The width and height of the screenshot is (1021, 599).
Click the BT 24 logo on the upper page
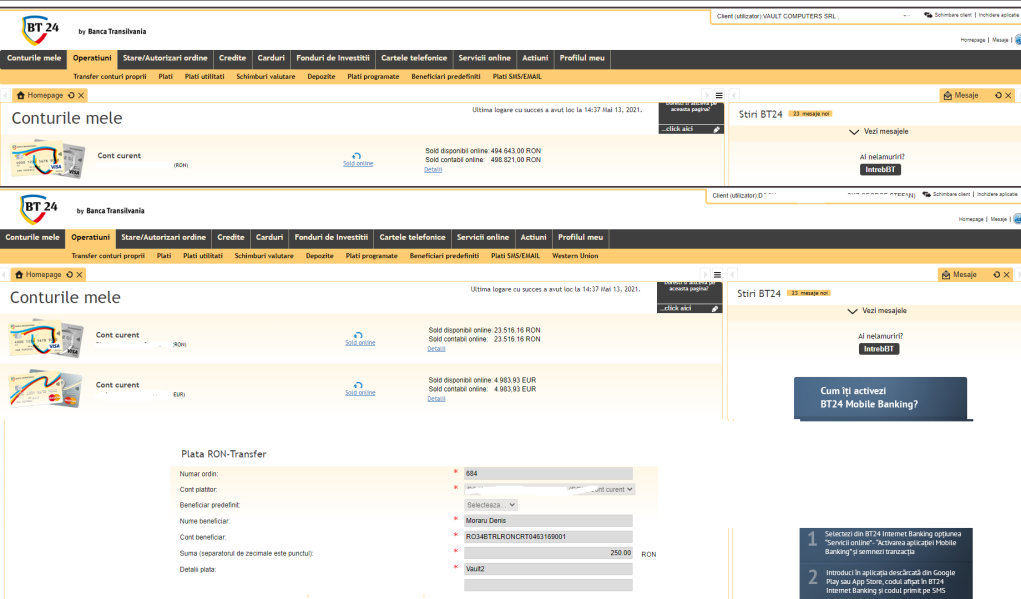41,30
